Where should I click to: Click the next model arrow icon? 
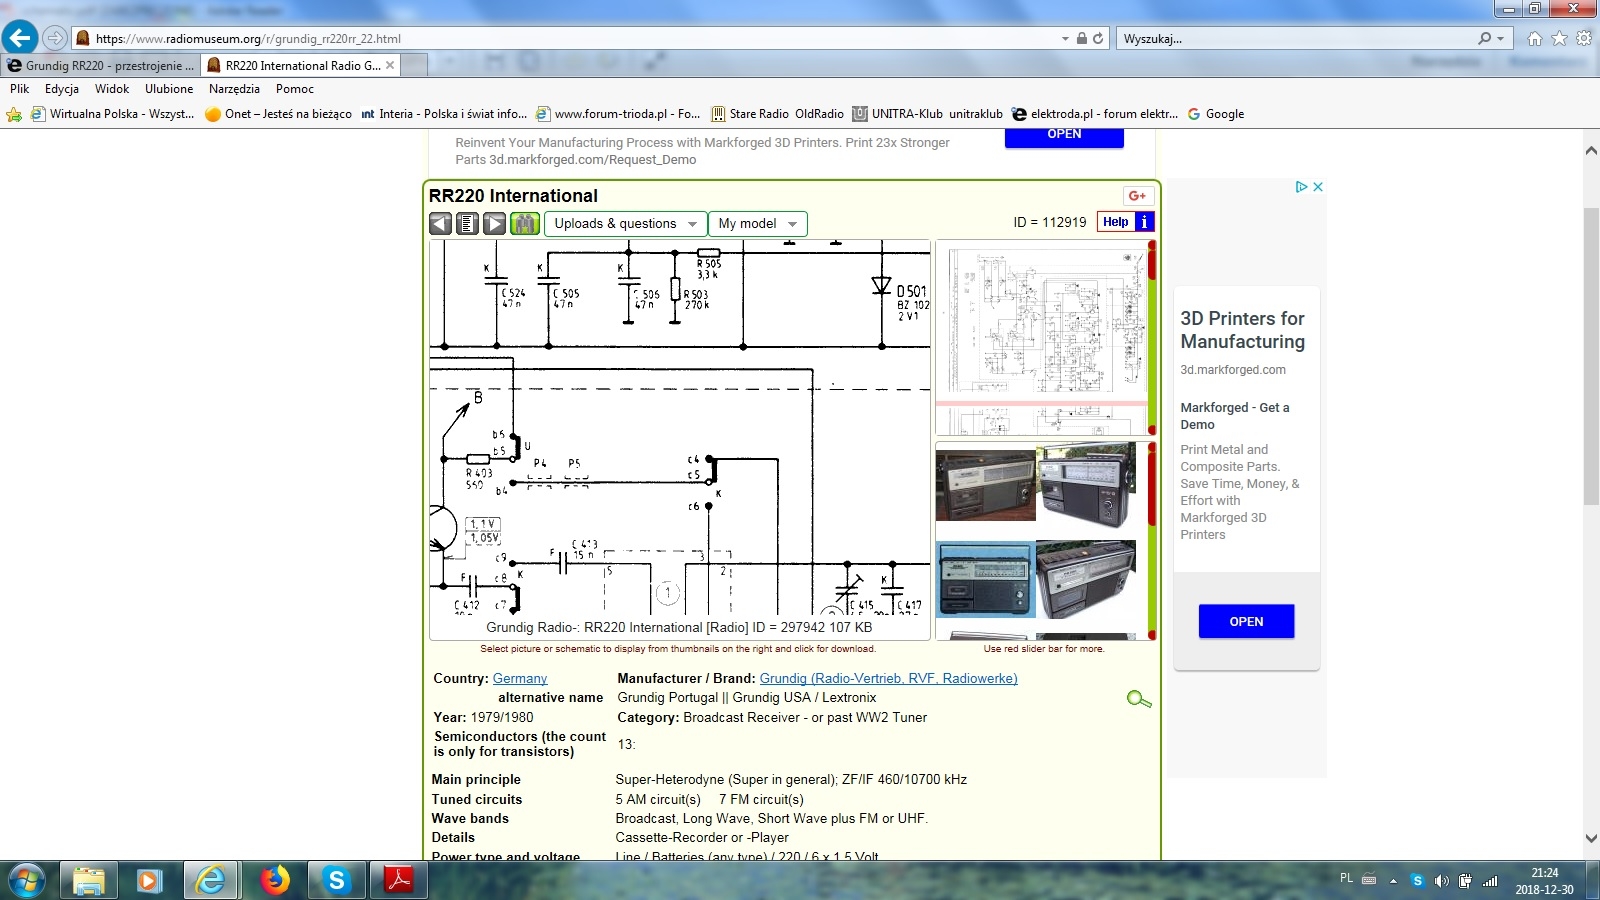(495, 223)
